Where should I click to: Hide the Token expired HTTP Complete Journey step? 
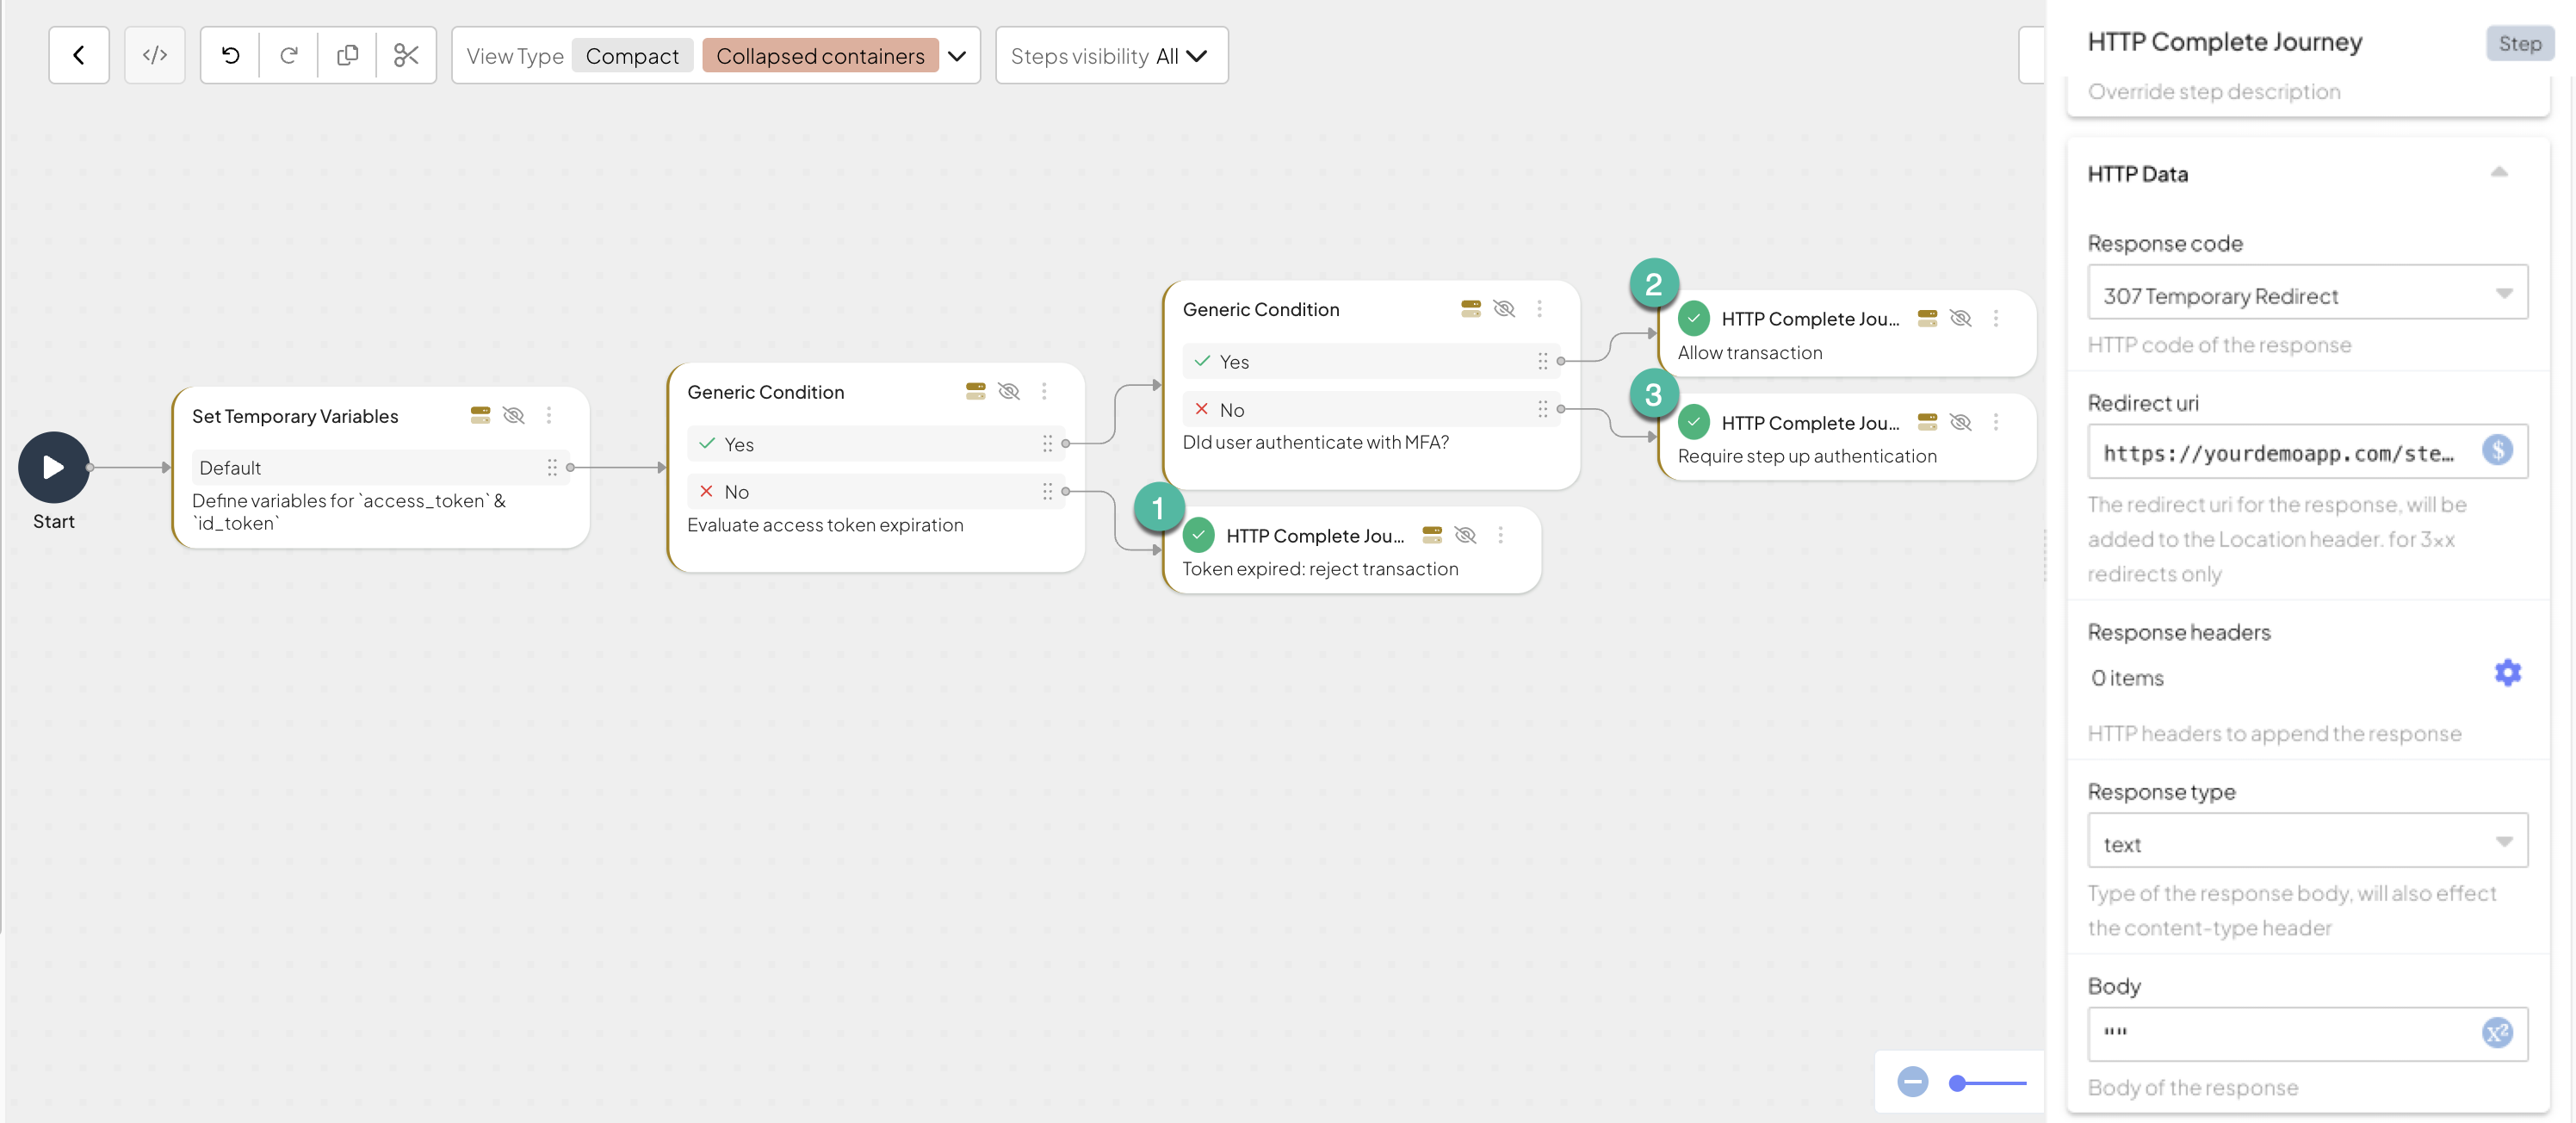point(1466,535)
